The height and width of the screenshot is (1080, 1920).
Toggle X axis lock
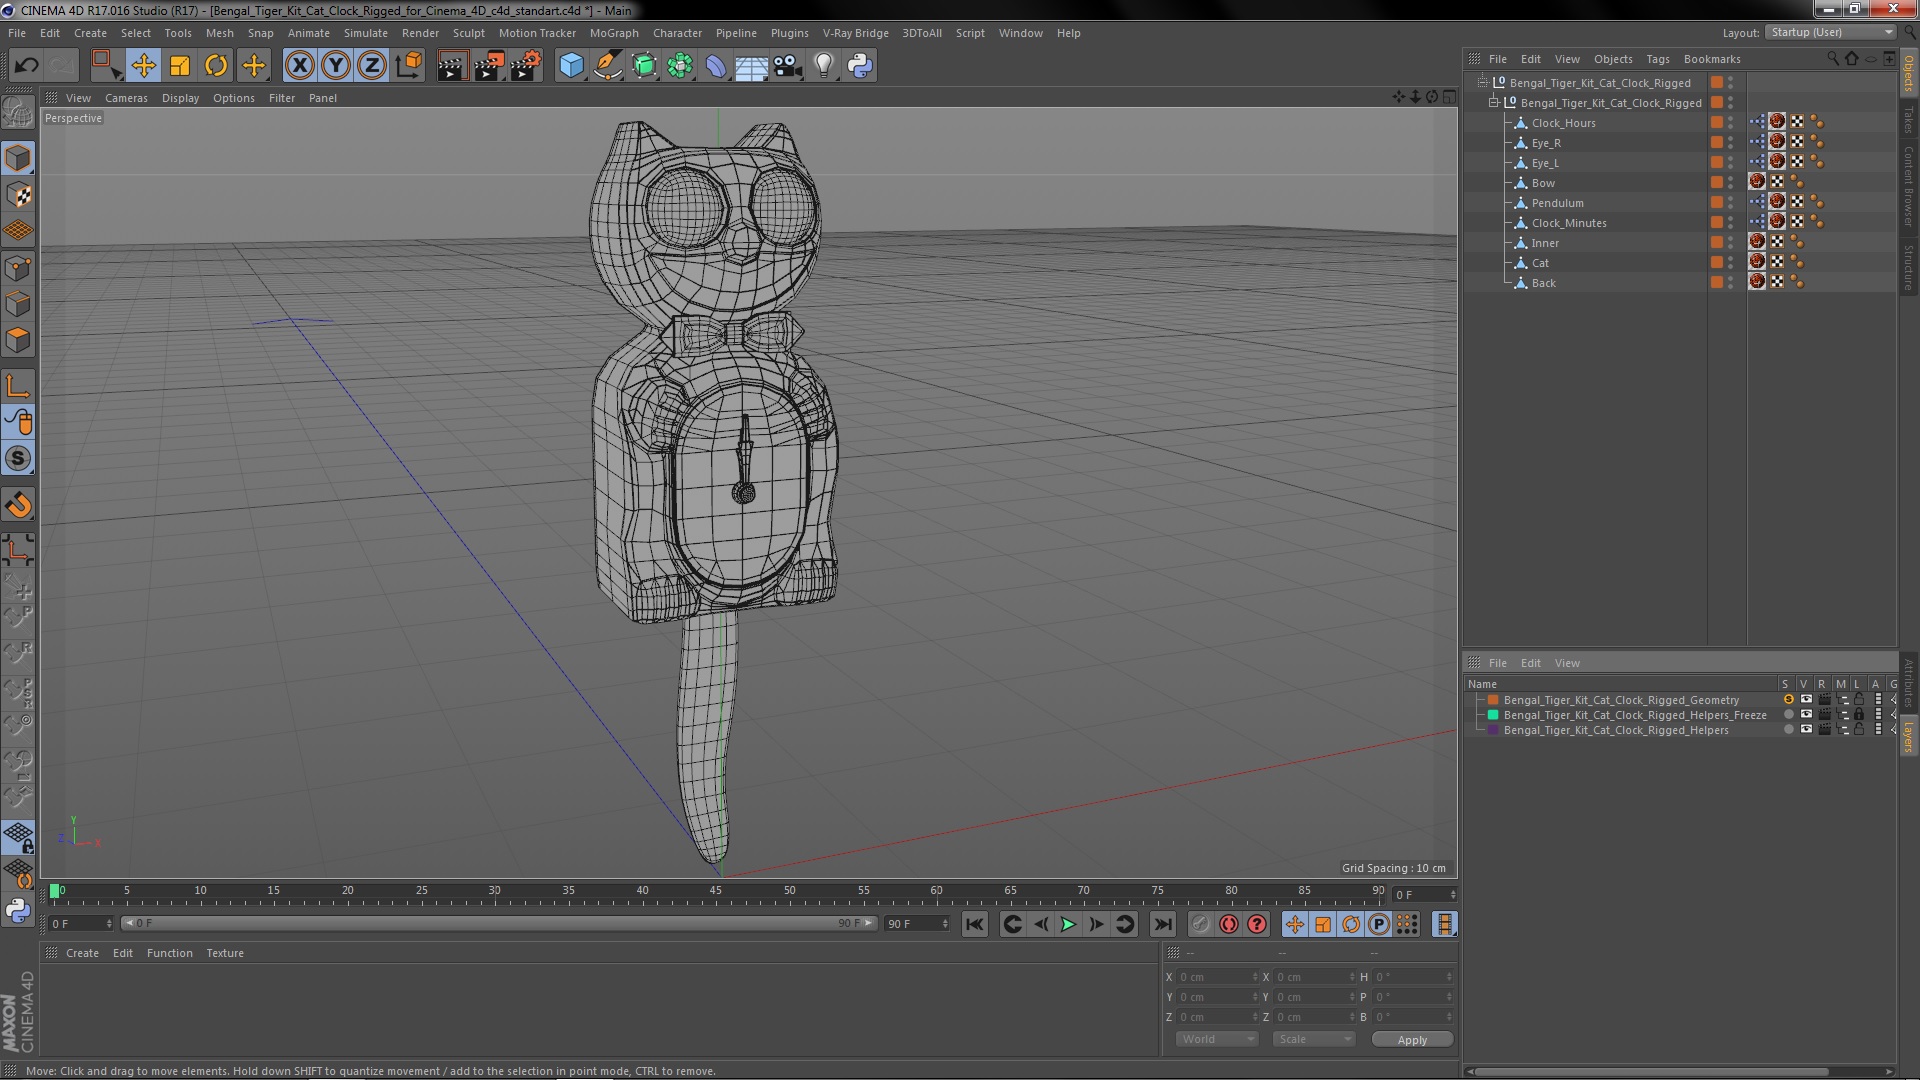[299, 66]
